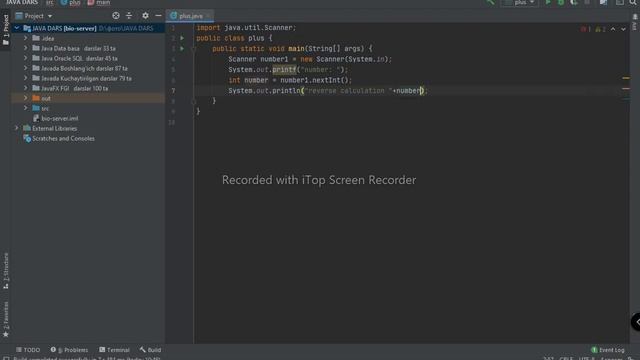Click the yellow warning count indicator
Viewport: 640px width, 360px height.
pos(600,29)
